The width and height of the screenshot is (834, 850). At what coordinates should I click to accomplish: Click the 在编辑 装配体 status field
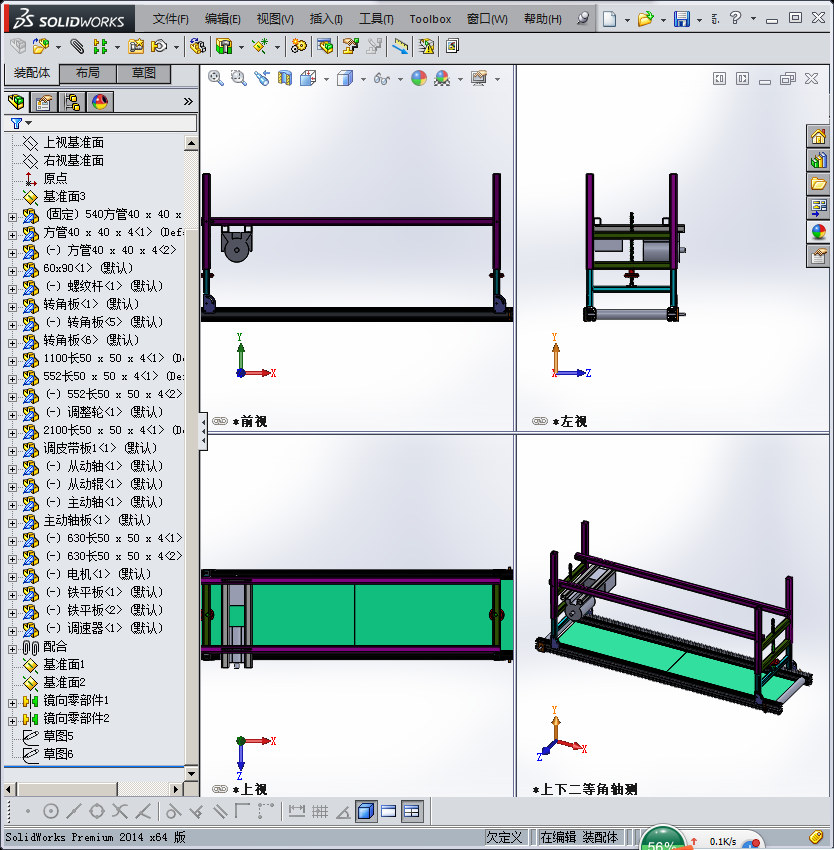[x=579, y=837]
